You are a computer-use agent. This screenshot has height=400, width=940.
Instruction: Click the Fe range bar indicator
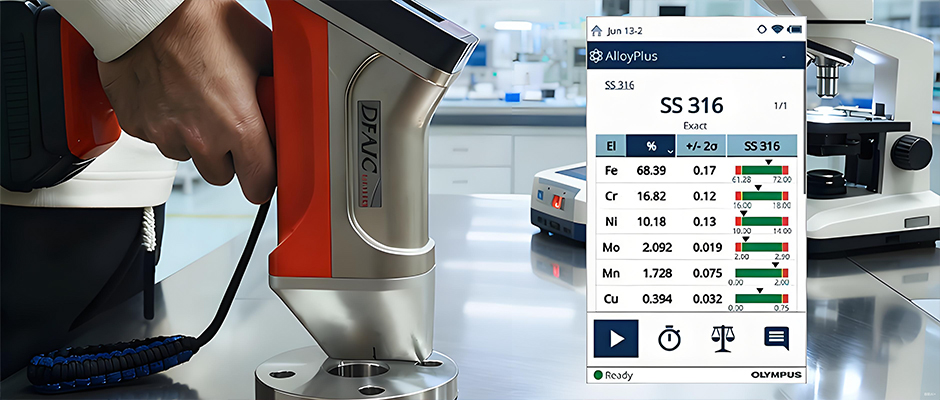(x=762, y=170)
